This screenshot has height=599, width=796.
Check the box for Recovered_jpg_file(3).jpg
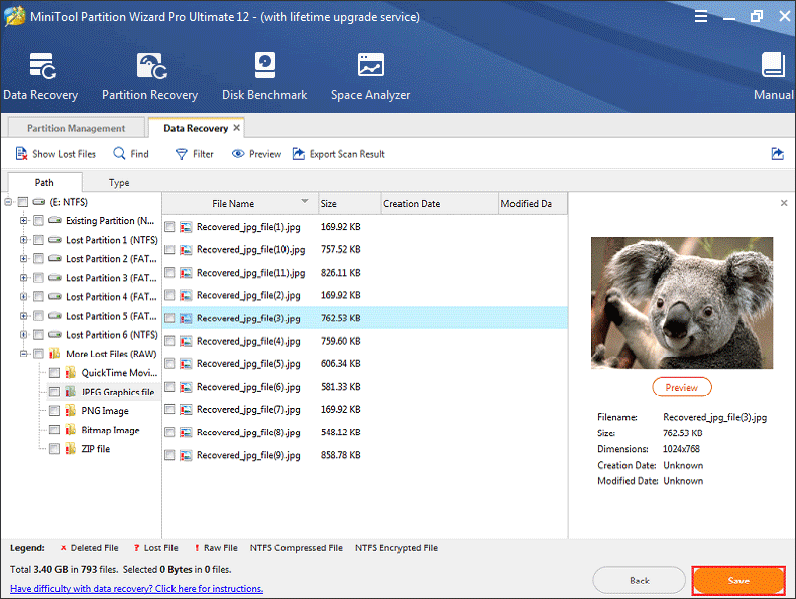pos(170,318)
